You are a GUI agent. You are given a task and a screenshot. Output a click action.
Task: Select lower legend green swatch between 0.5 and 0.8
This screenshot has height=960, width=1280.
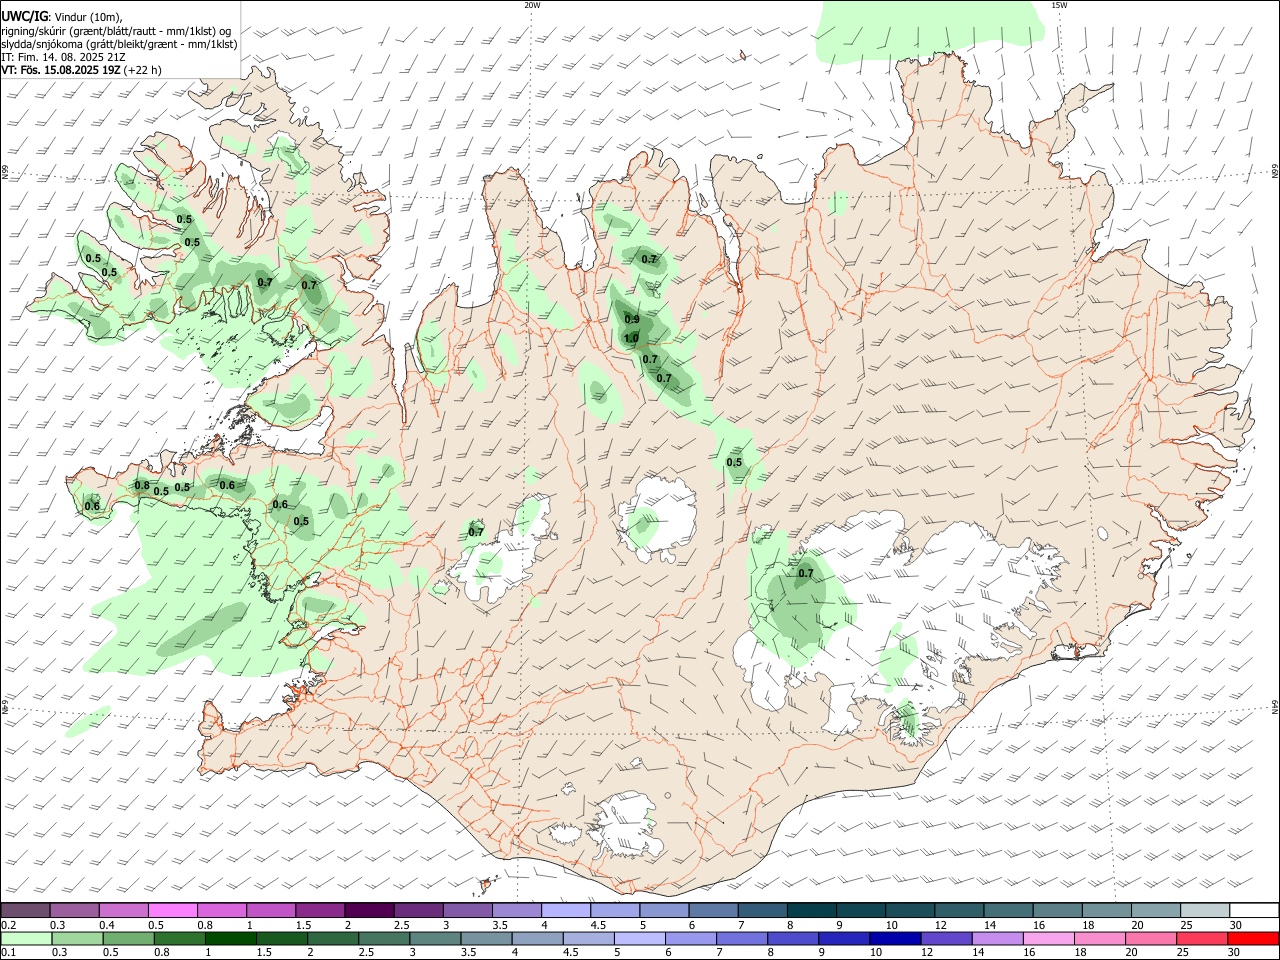pos(129,938)
